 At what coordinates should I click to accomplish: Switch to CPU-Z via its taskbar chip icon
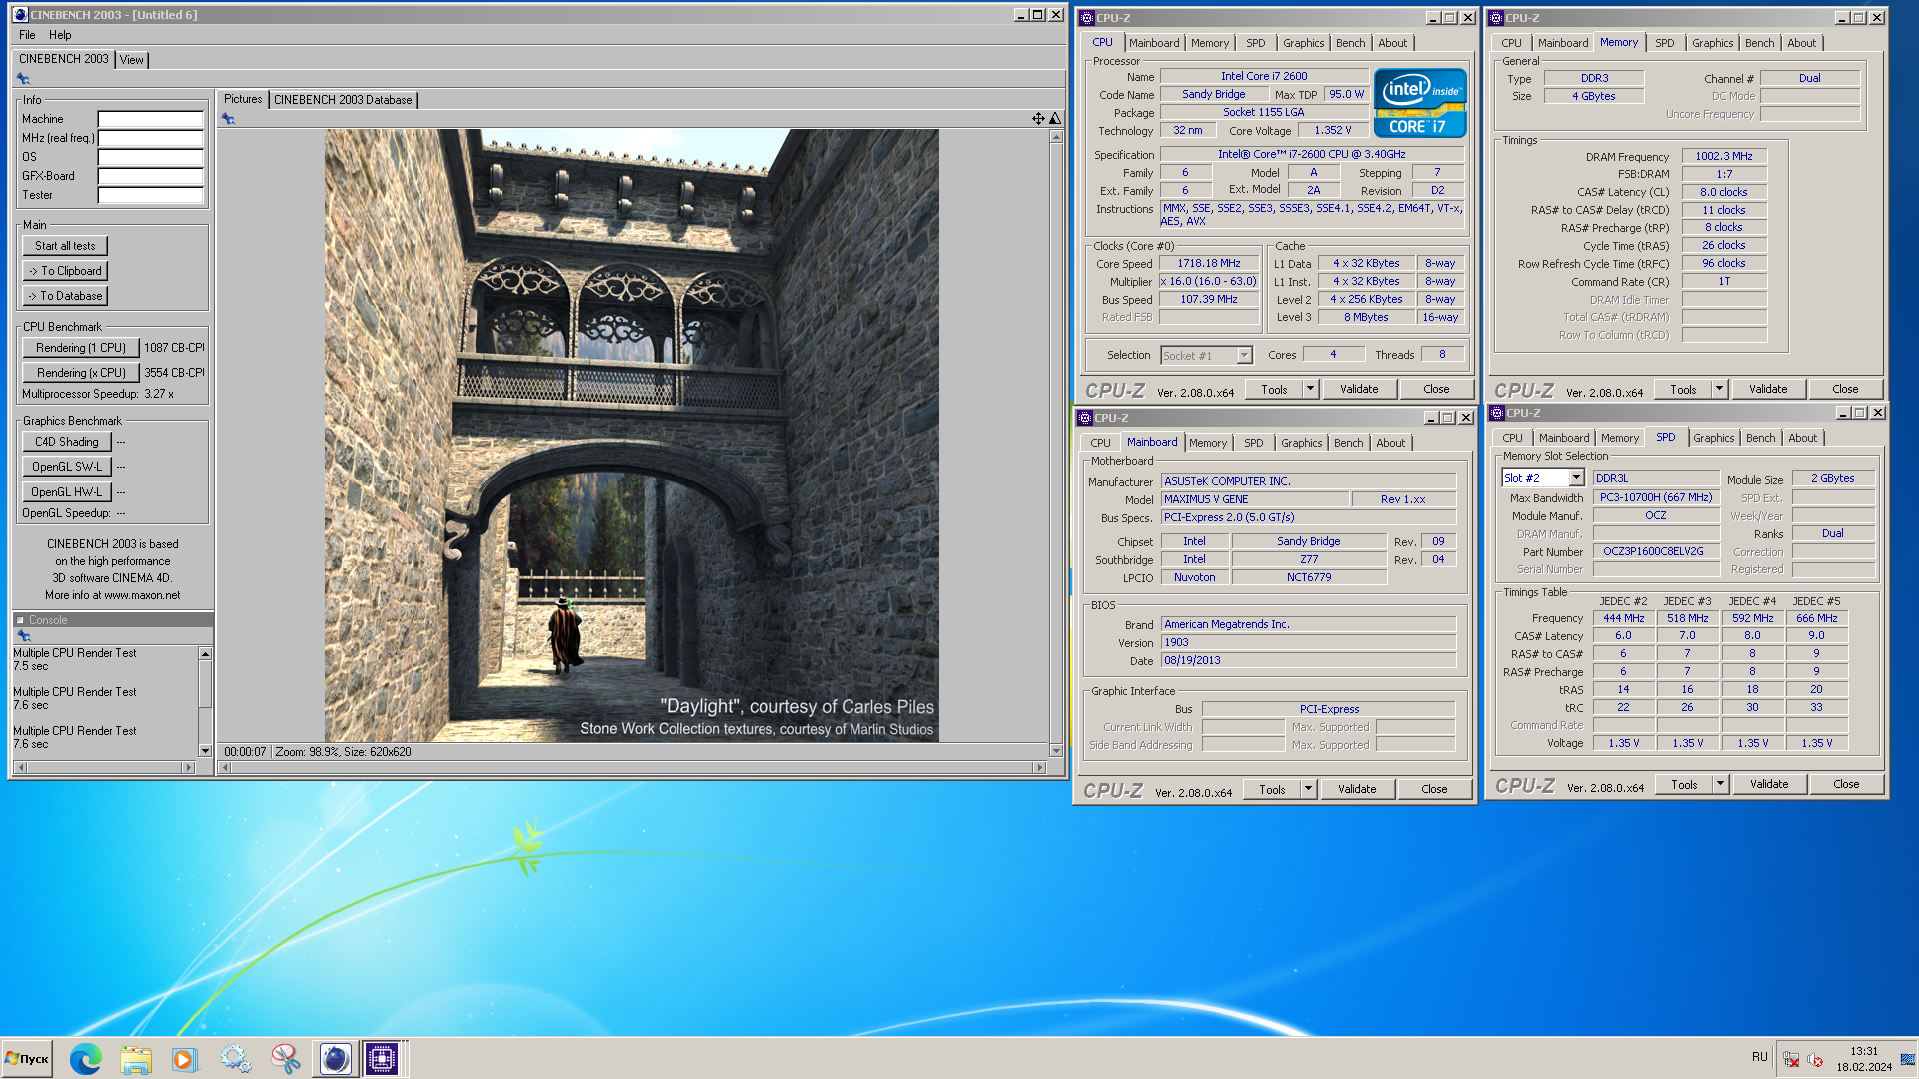(x=381, y=1058)
